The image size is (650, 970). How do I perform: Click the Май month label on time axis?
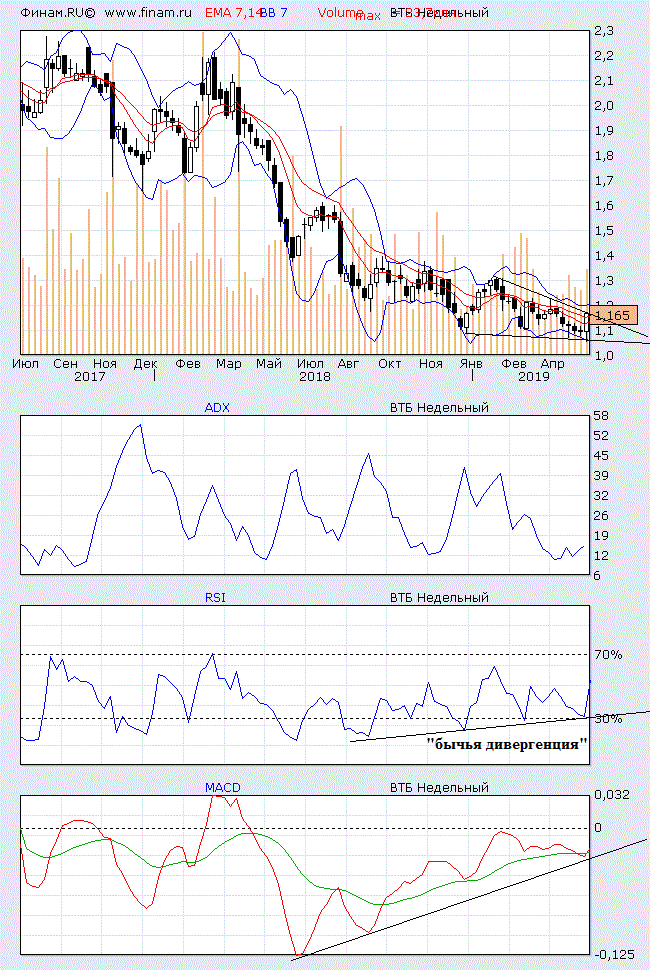[269, 364]
